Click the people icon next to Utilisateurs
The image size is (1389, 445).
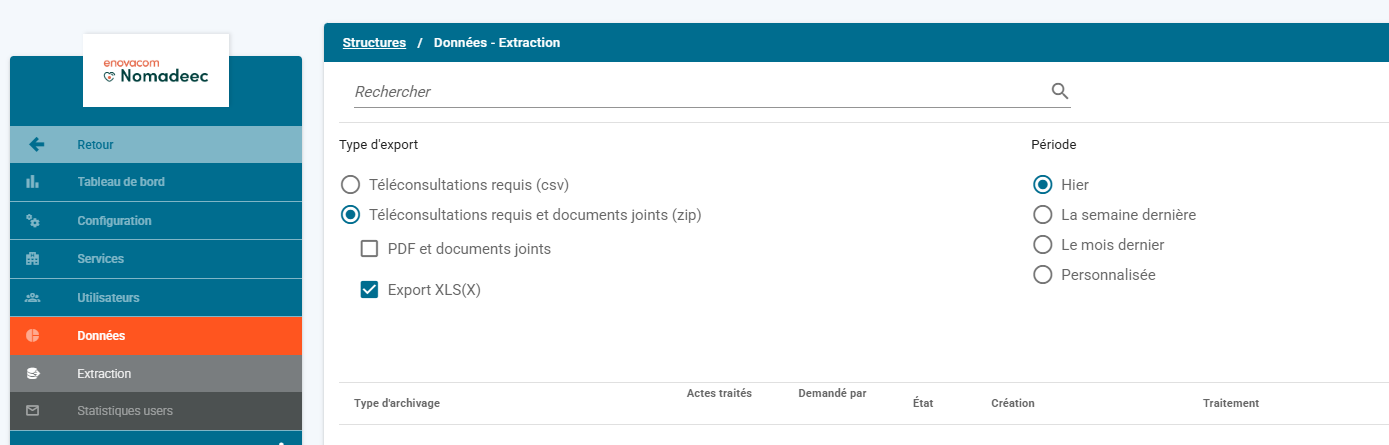32,298
